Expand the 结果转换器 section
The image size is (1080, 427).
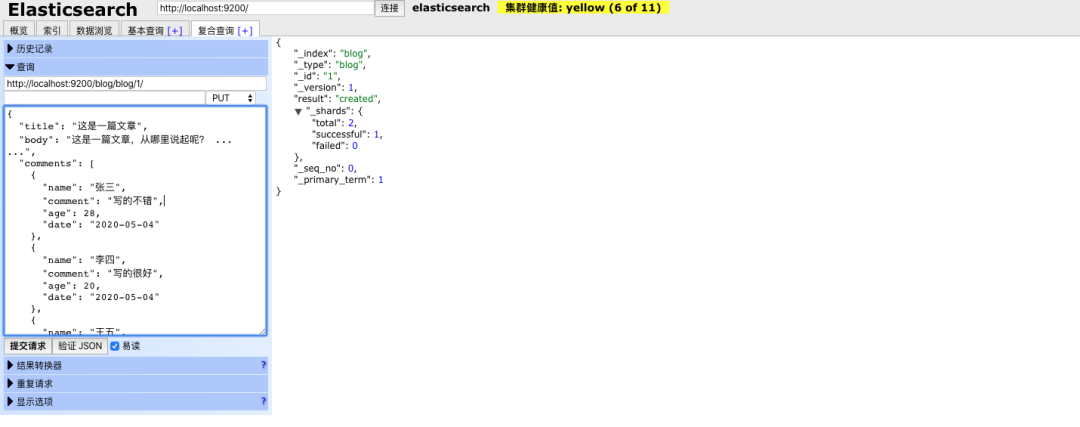136,365
